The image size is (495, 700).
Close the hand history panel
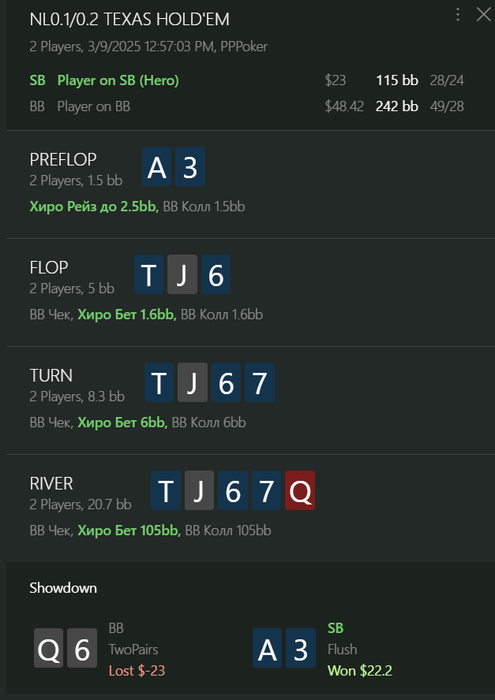pos(483,14)
